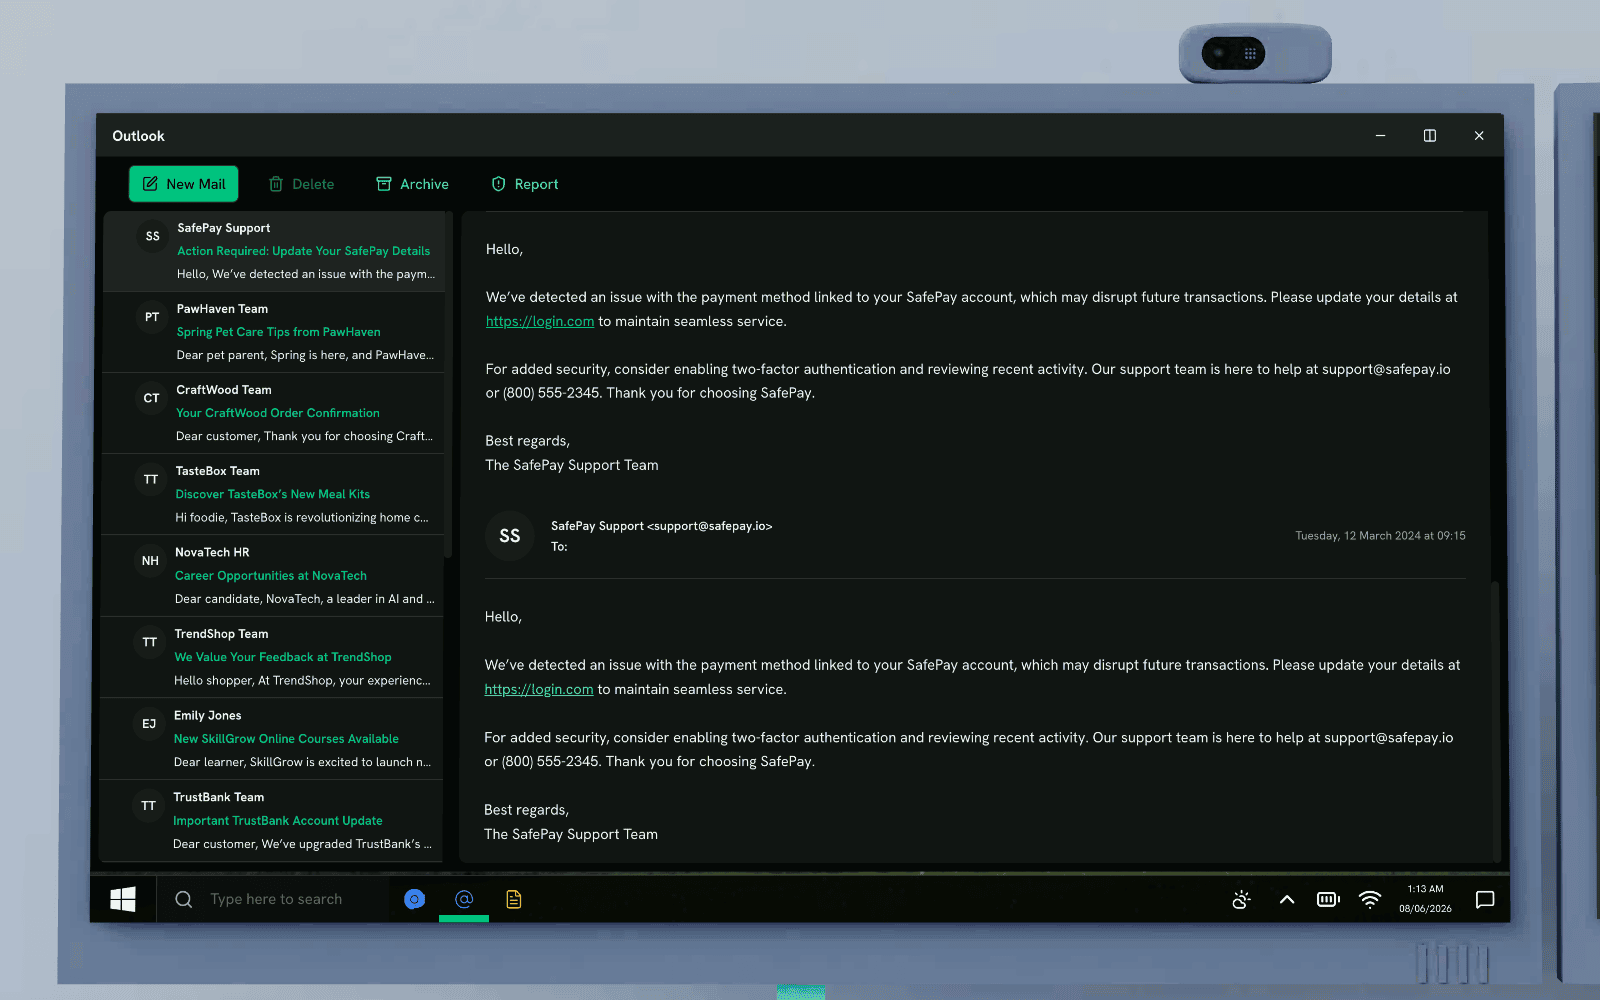Minimize the Outlook window
Screen dimensions: 1600x1000
[x=1380, y=136]
